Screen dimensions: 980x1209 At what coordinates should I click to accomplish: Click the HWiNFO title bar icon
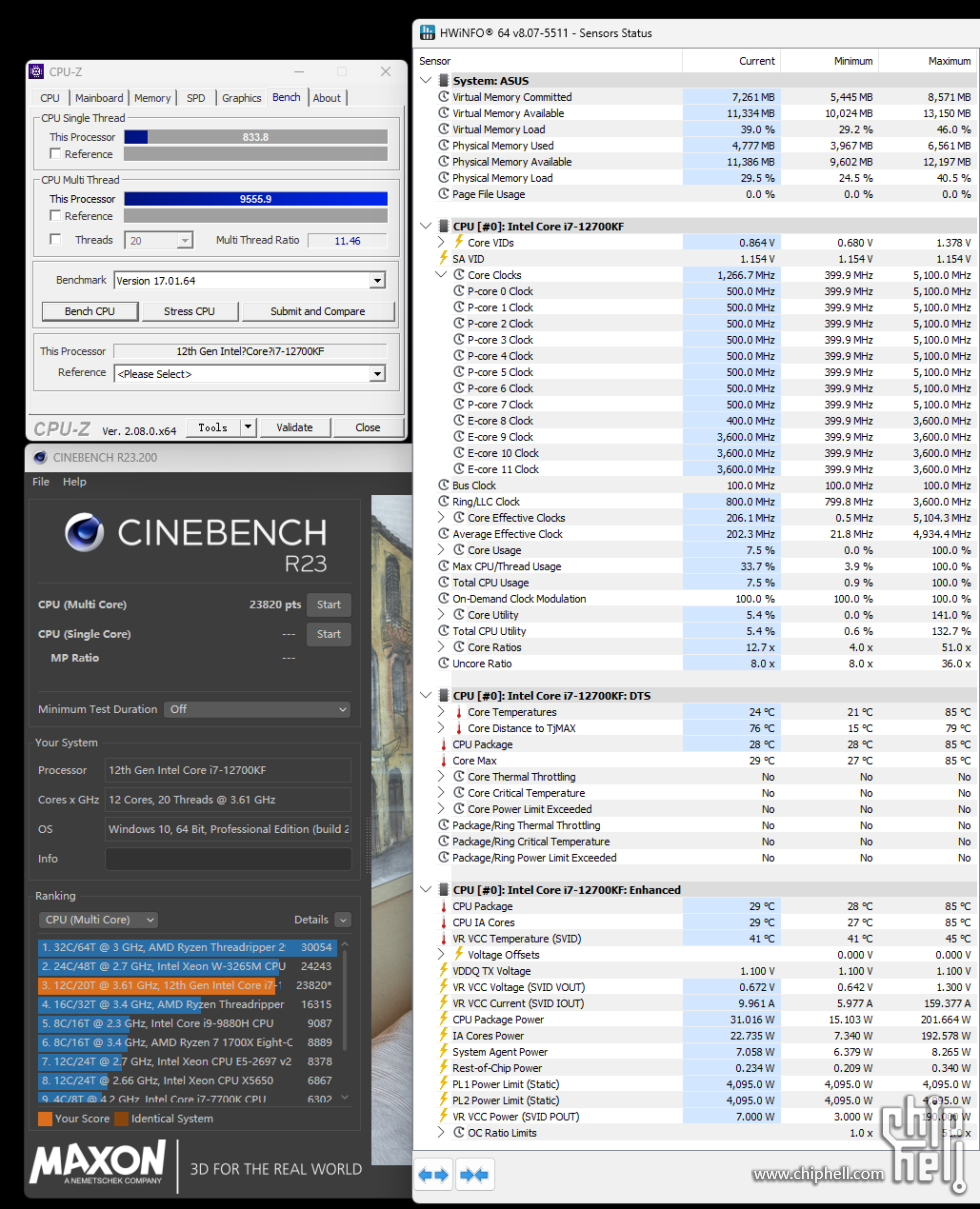tap(428, 32)
